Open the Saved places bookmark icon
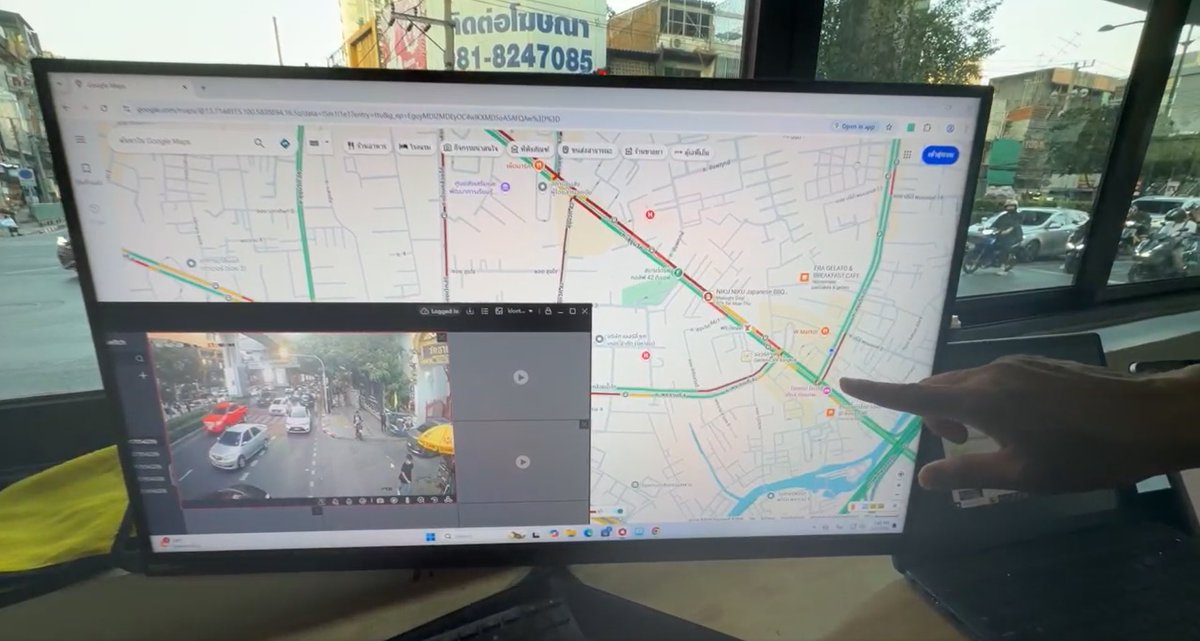The height and width of the screenshot is (641, 1200). (86, 168)
